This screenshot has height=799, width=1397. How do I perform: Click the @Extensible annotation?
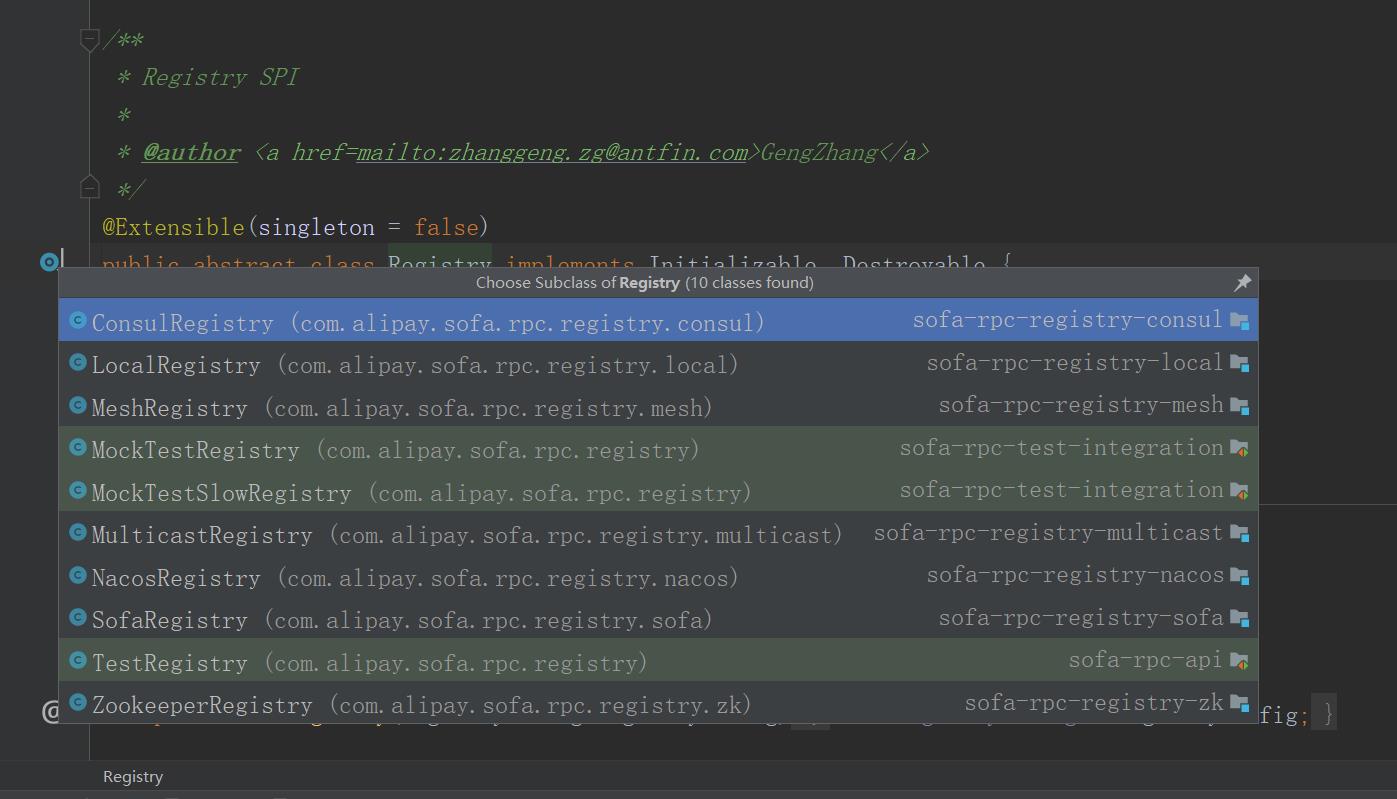tap(173, 228)
